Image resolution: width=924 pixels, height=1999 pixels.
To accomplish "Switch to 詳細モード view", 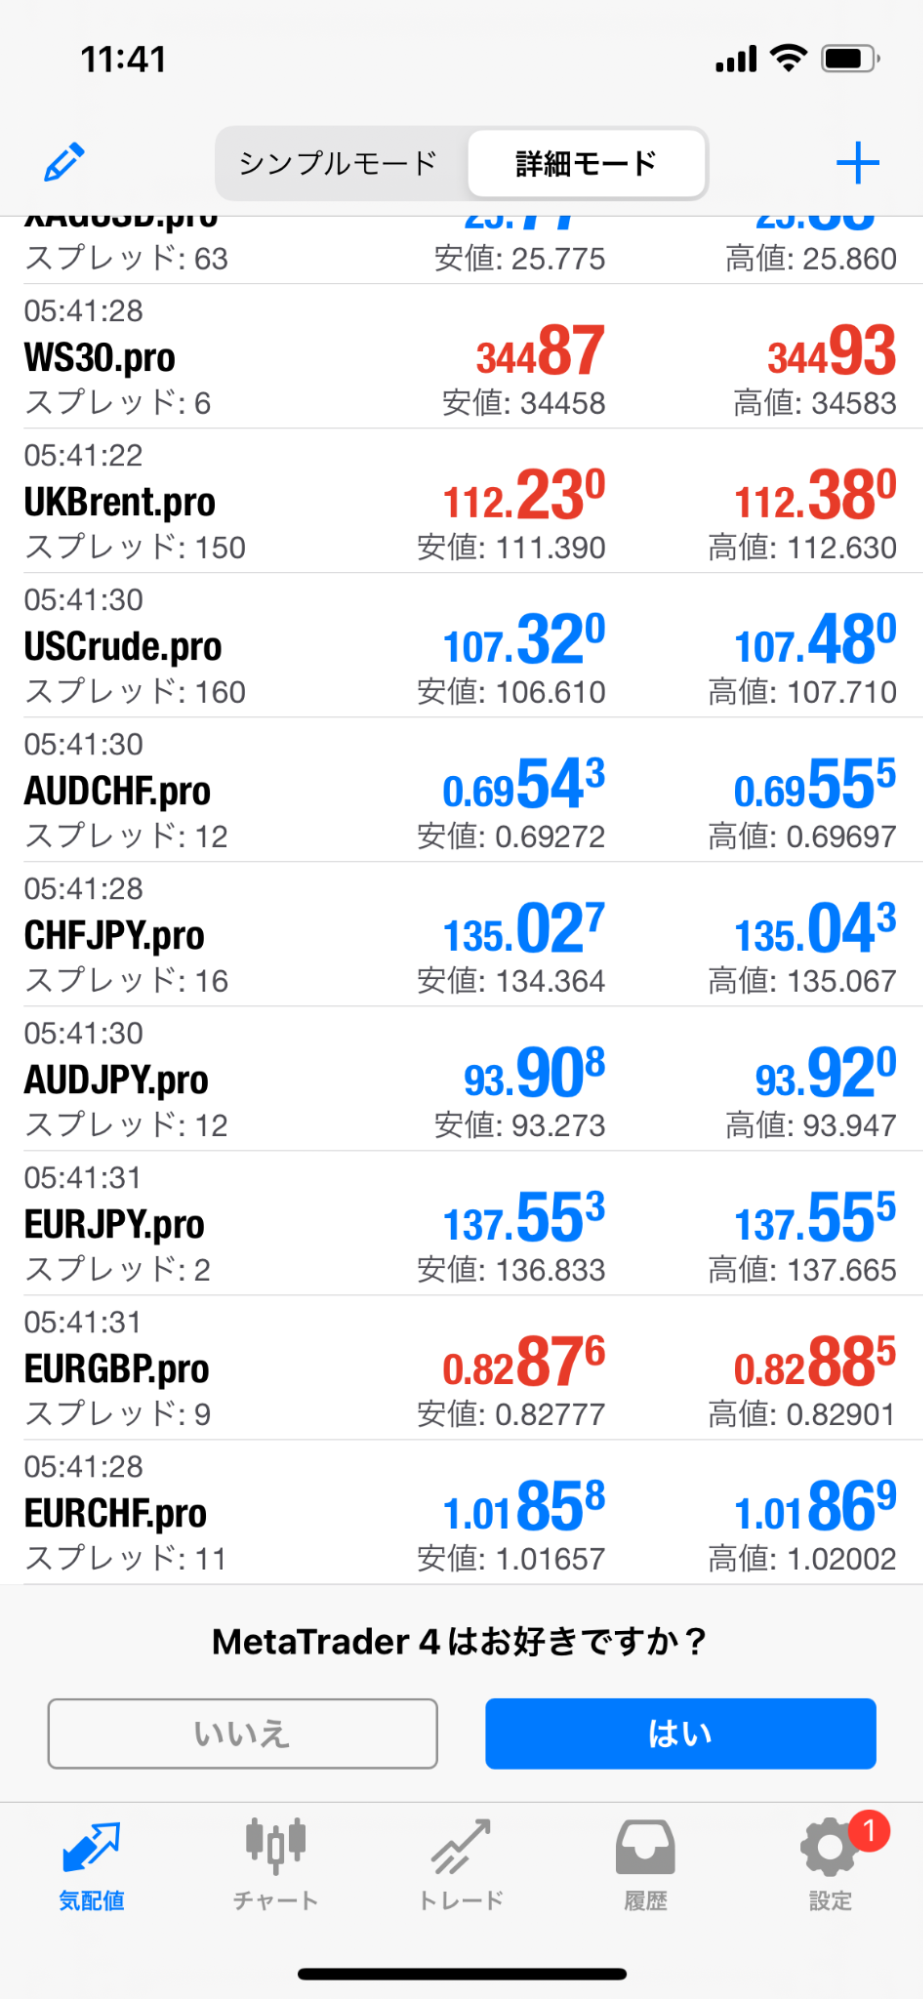I will [x=586, y=163].
